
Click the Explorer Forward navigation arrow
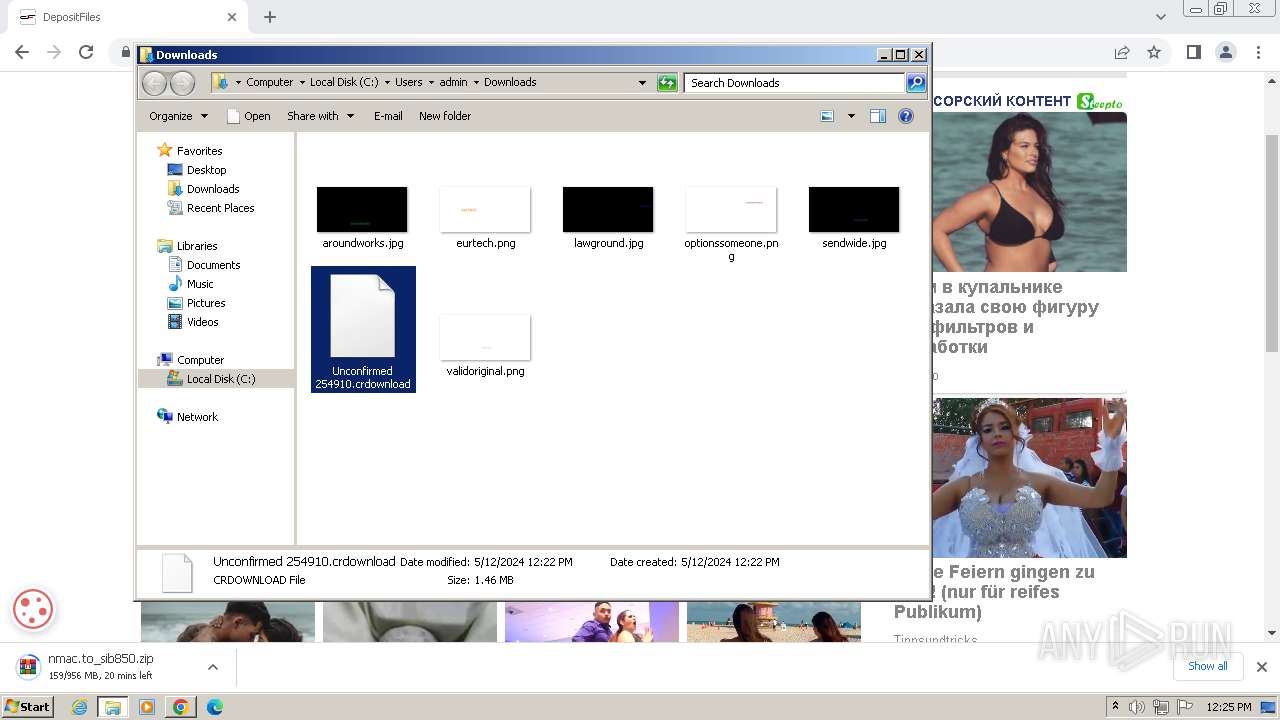coord(182,83)
